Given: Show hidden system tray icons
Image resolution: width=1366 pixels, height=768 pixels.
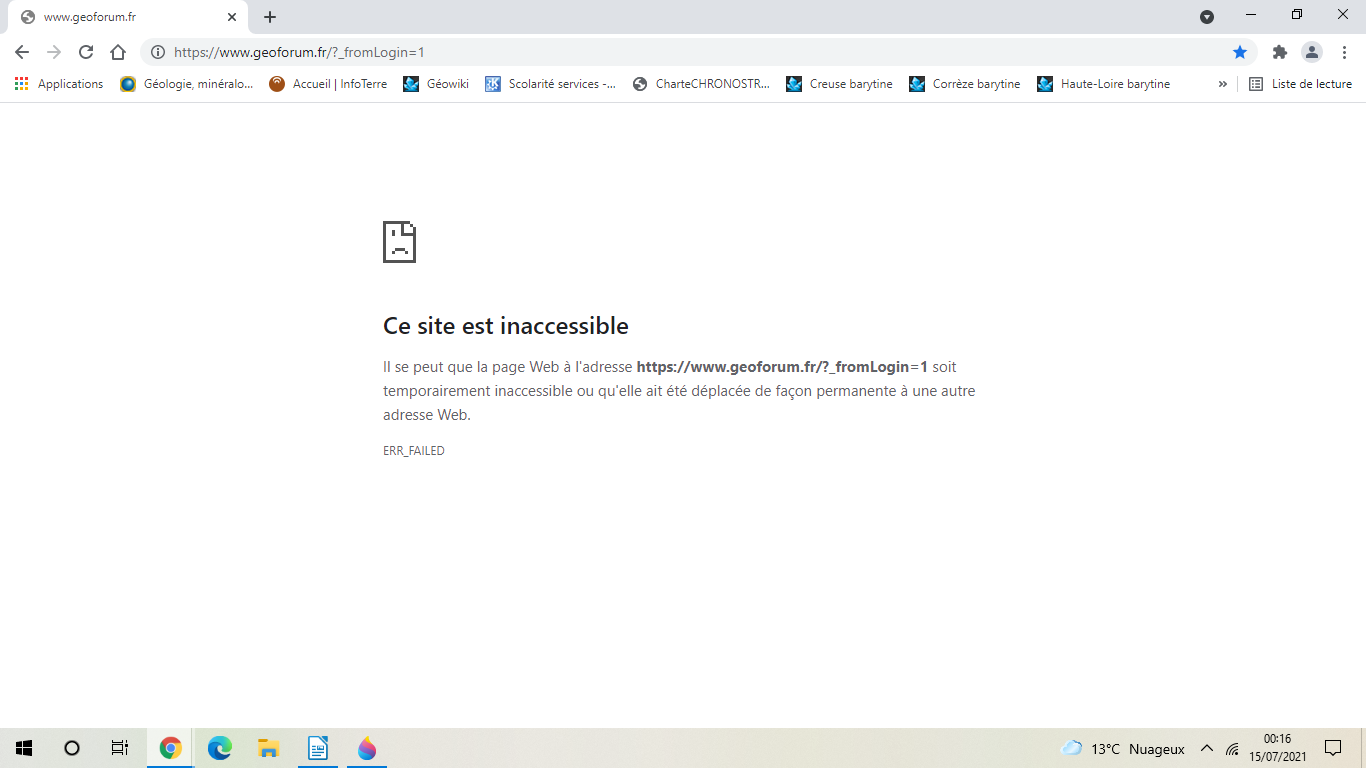Looking at the screenshot, I should click(1207, 748).
